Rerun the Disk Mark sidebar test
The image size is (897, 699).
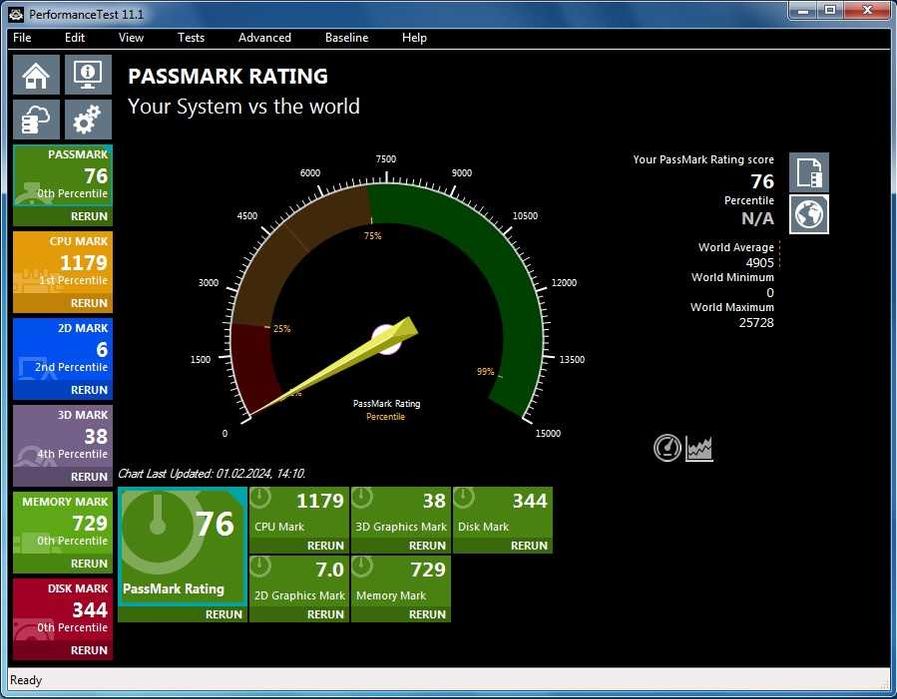point(89,650)
